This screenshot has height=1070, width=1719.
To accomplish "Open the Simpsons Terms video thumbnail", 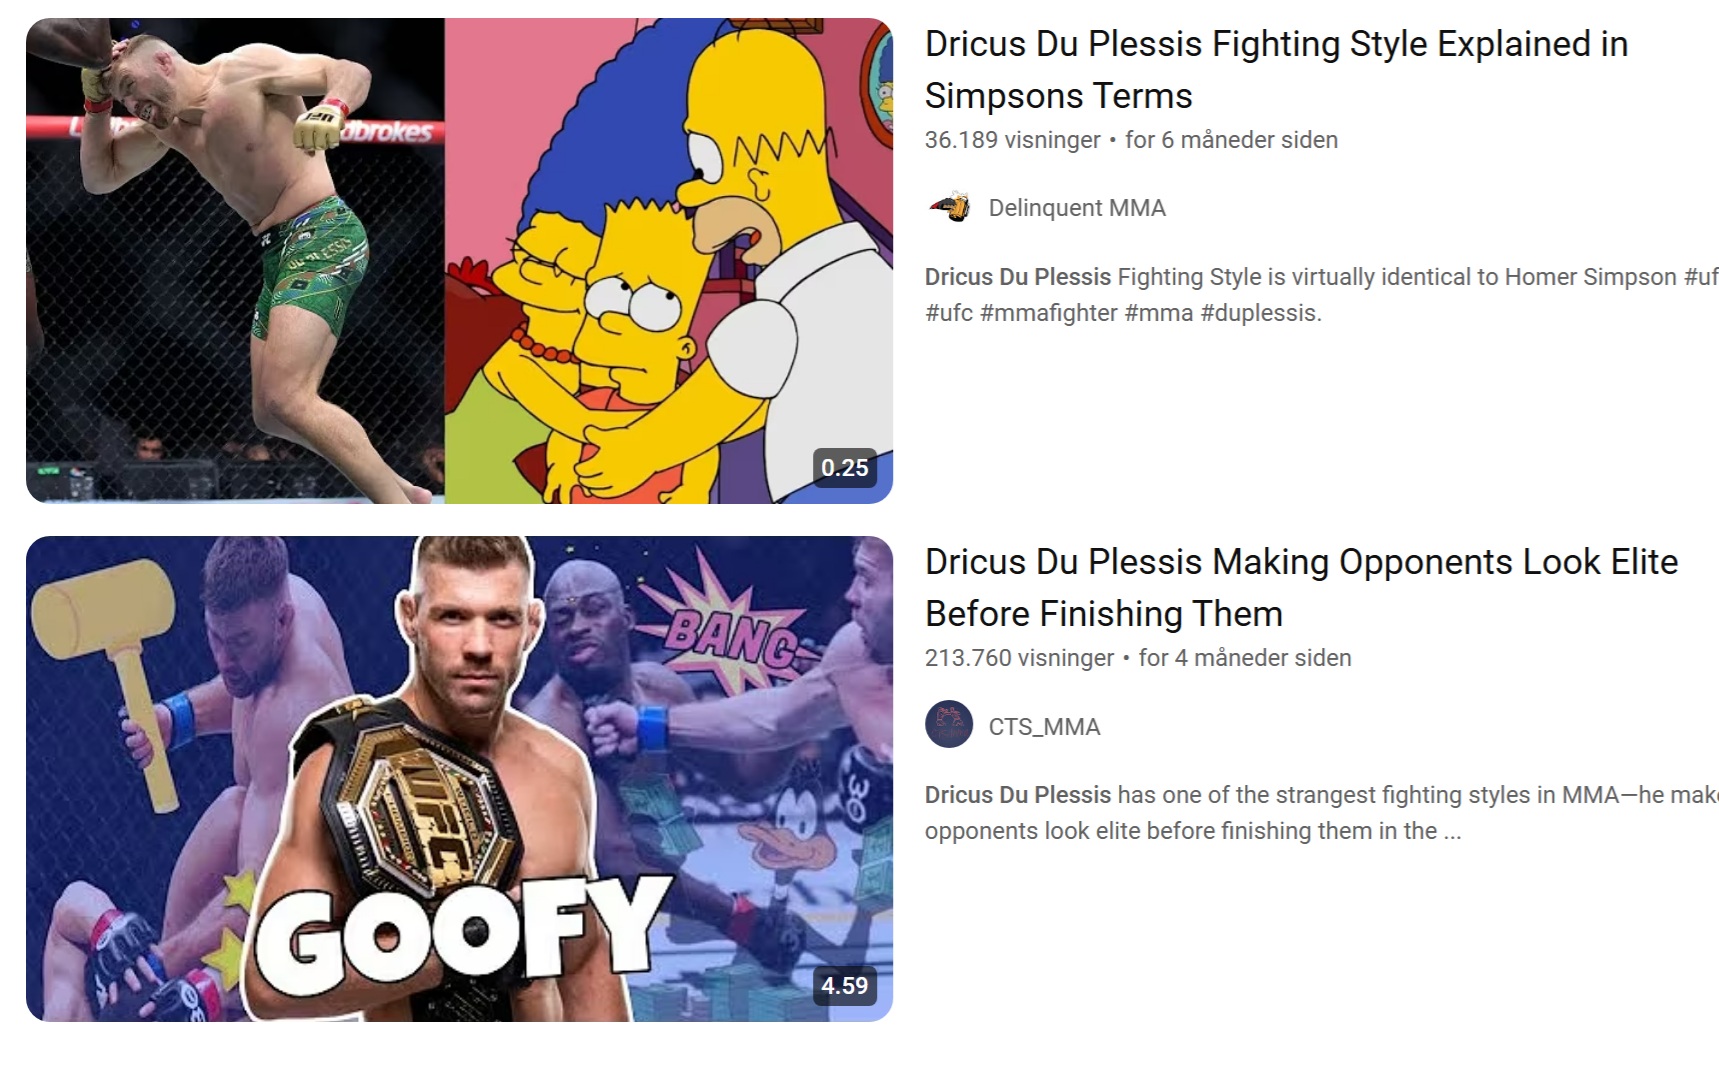I will (x=459, y=261).
